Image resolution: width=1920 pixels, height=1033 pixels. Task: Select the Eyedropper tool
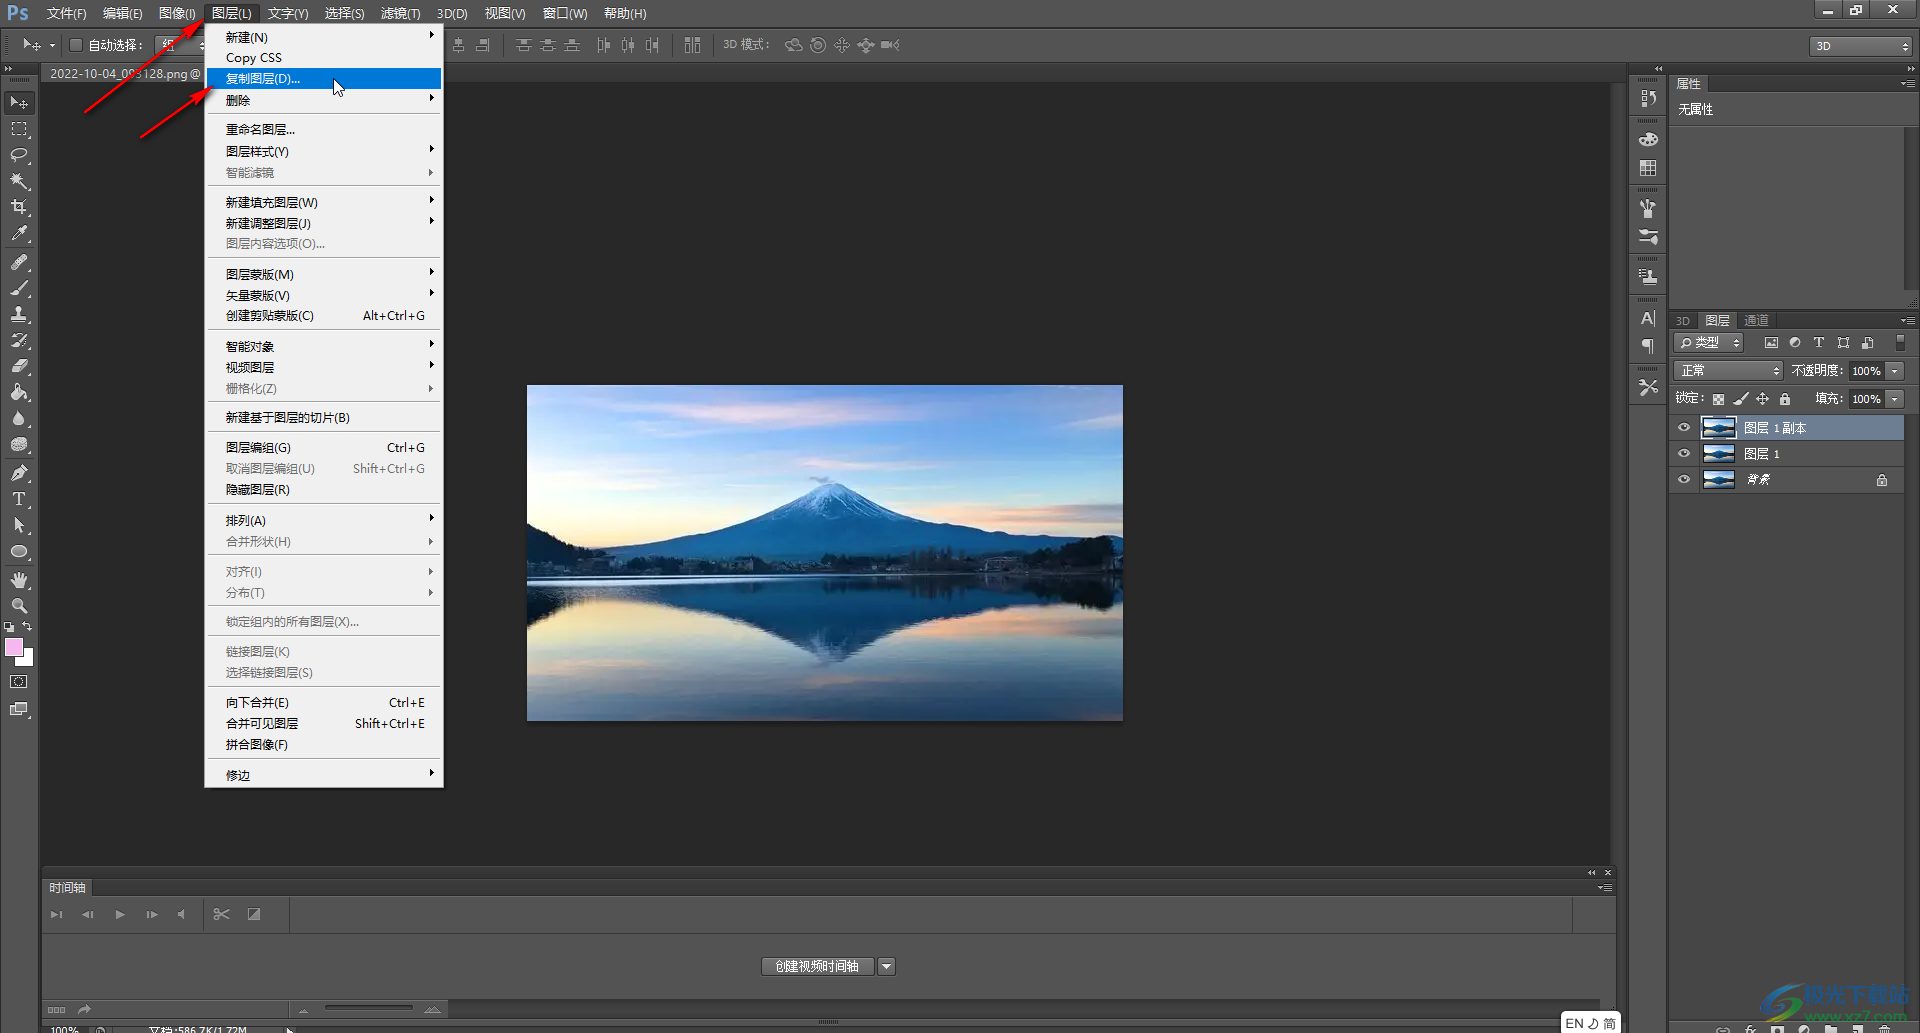(x=19, y=233)
